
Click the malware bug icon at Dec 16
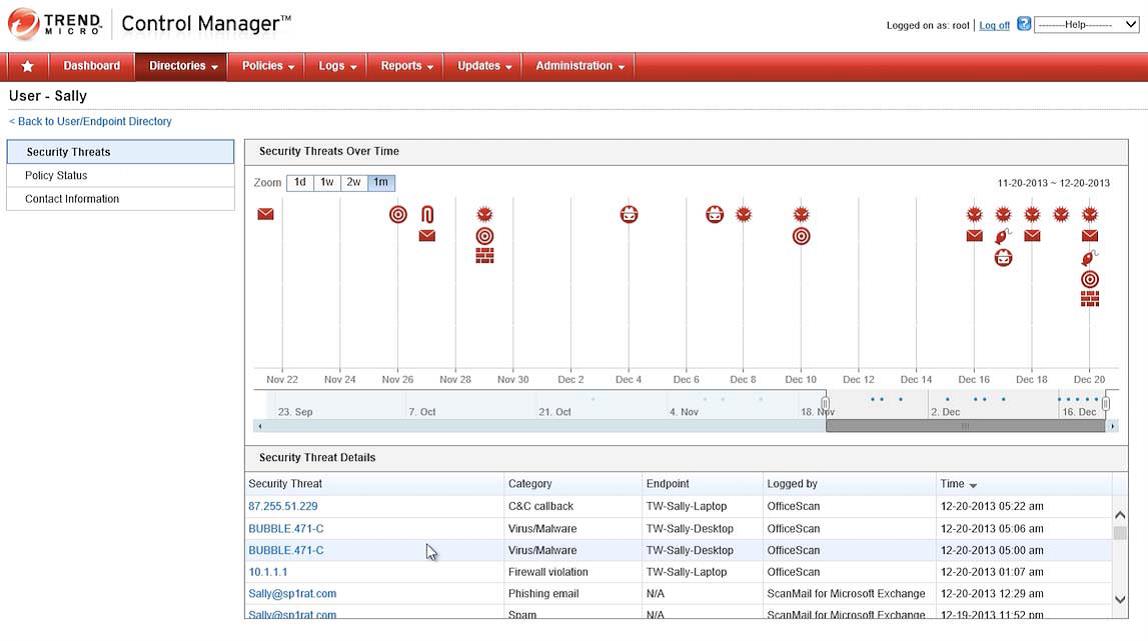(974, 214)
